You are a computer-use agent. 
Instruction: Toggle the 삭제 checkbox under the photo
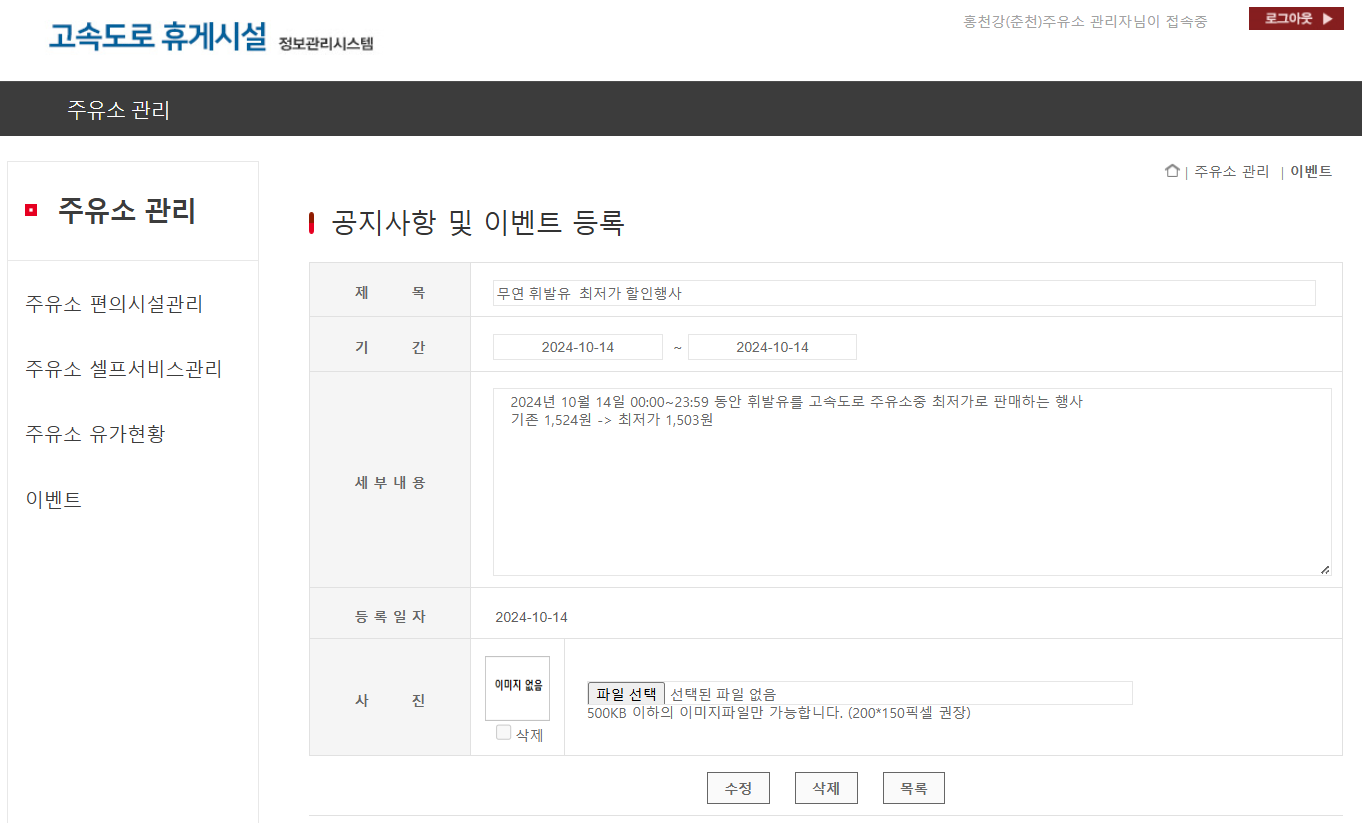[x=504, y=732]
